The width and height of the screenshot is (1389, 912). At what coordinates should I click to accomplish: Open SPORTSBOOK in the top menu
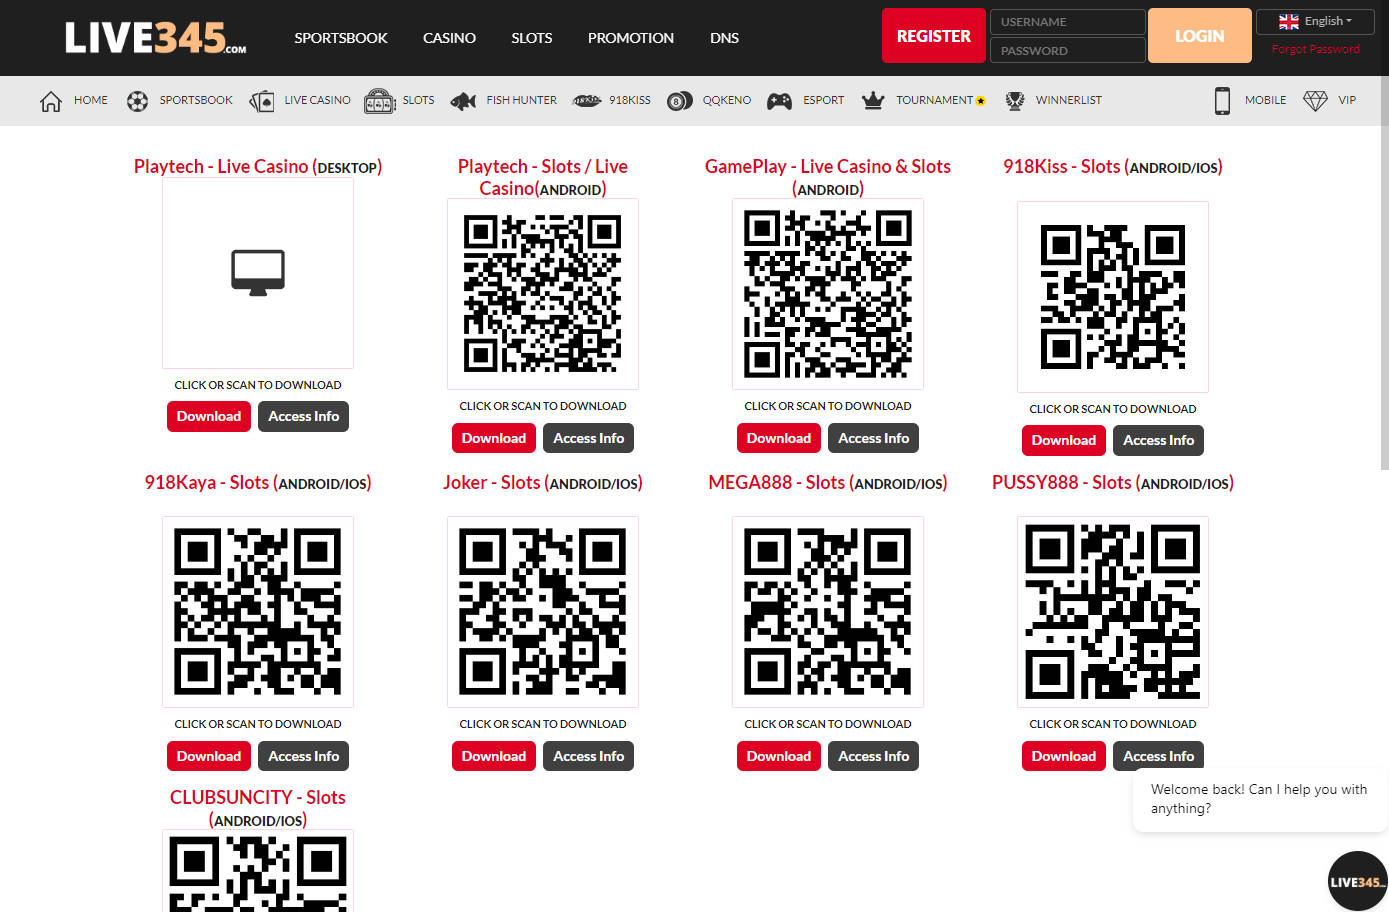[x=341, y=38]
